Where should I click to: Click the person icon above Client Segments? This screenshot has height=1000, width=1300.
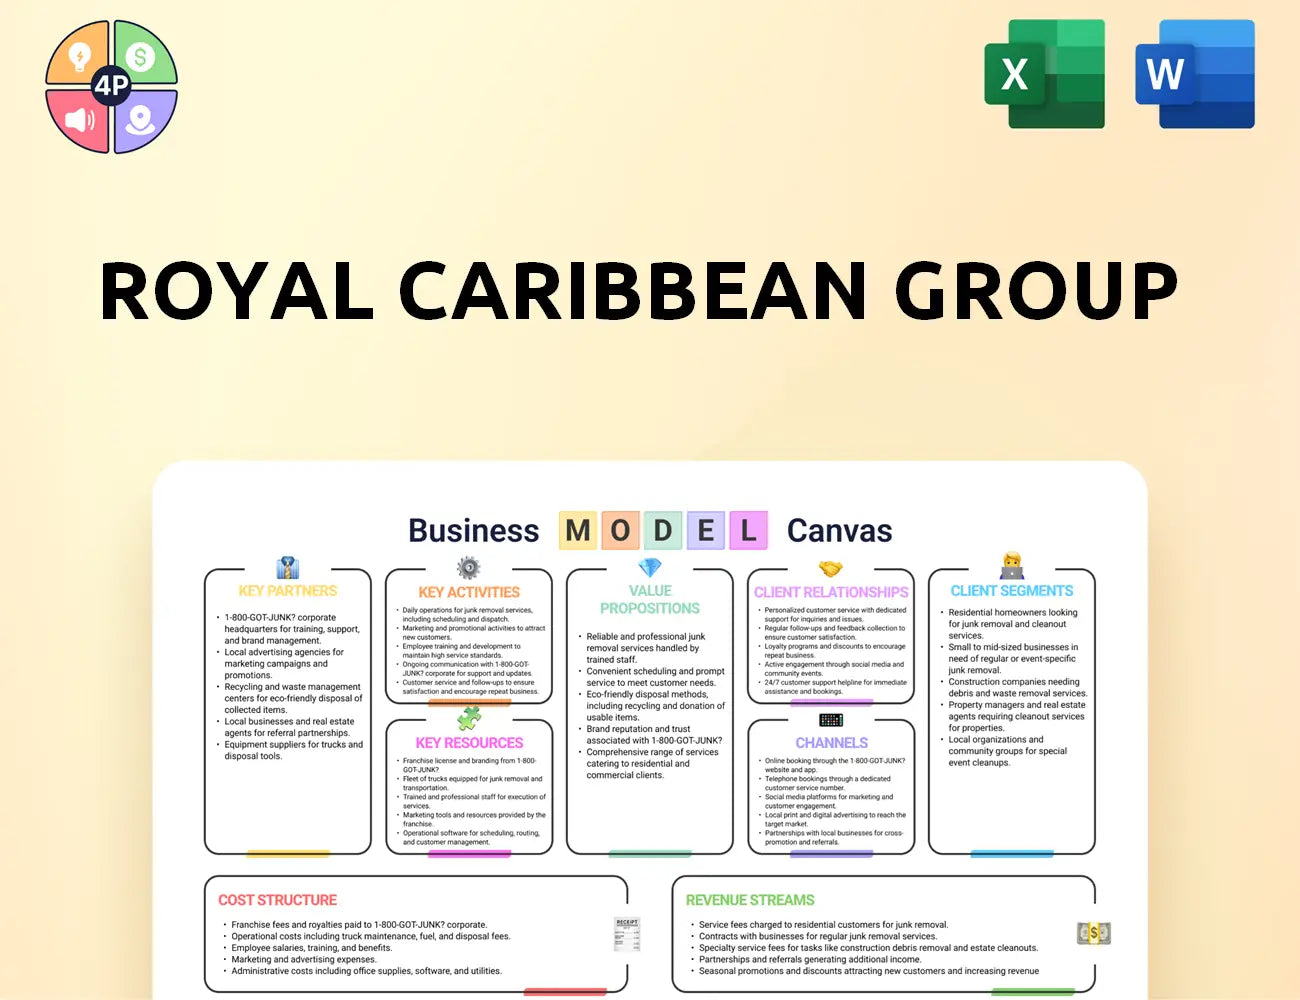(1012, 566)
